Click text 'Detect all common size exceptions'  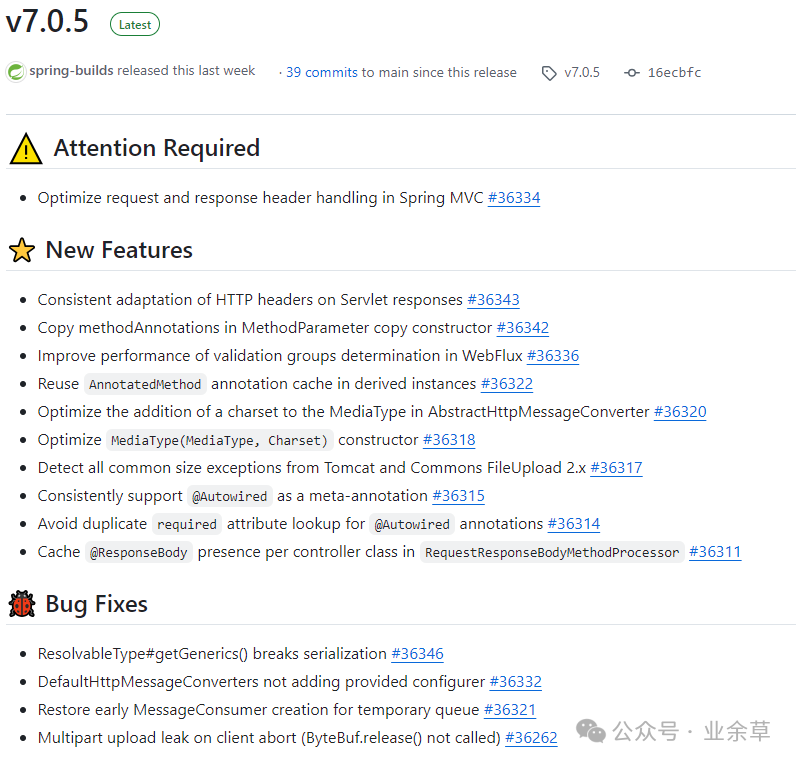tap(160, 467)
